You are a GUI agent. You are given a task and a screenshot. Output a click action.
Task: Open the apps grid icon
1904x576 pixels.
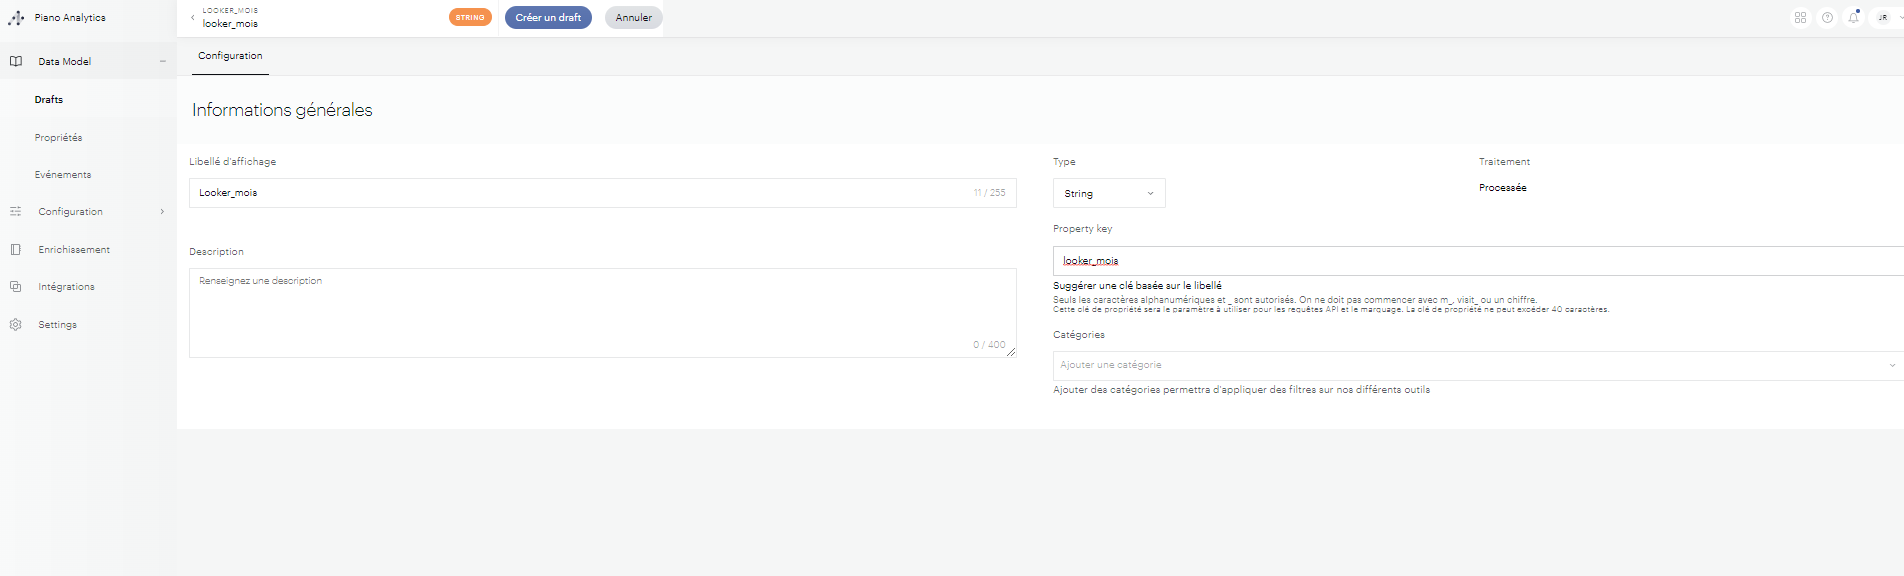1800,18
